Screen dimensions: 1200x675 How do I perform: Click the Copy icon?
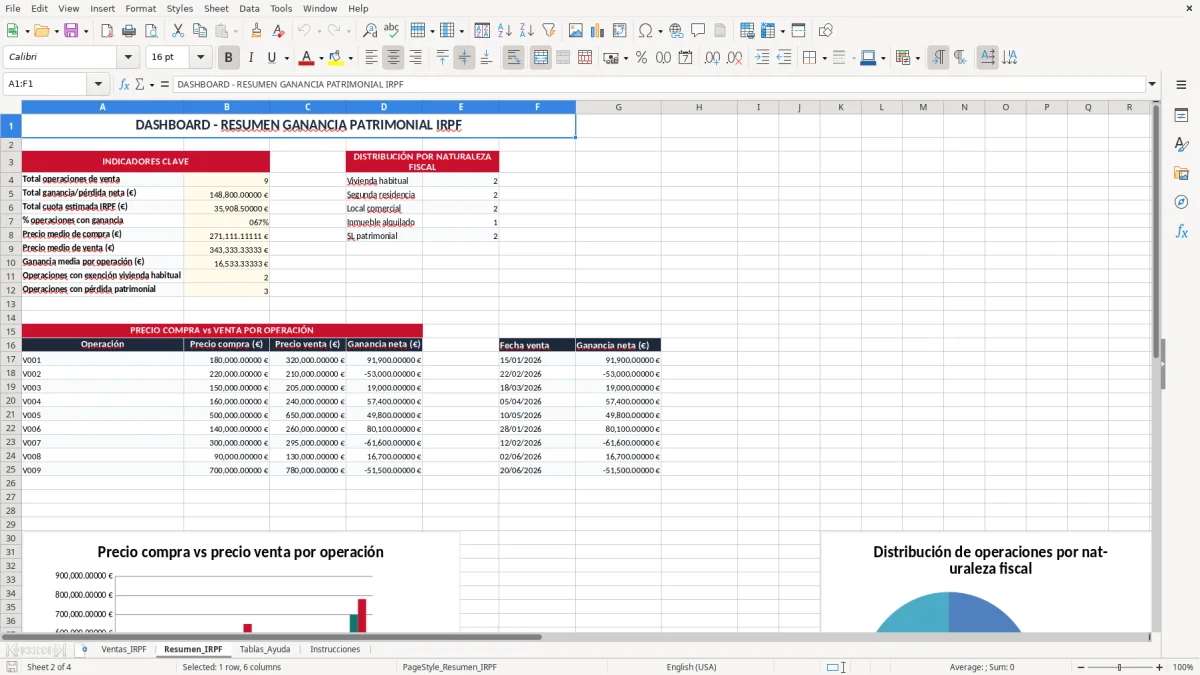click(200, 31)
